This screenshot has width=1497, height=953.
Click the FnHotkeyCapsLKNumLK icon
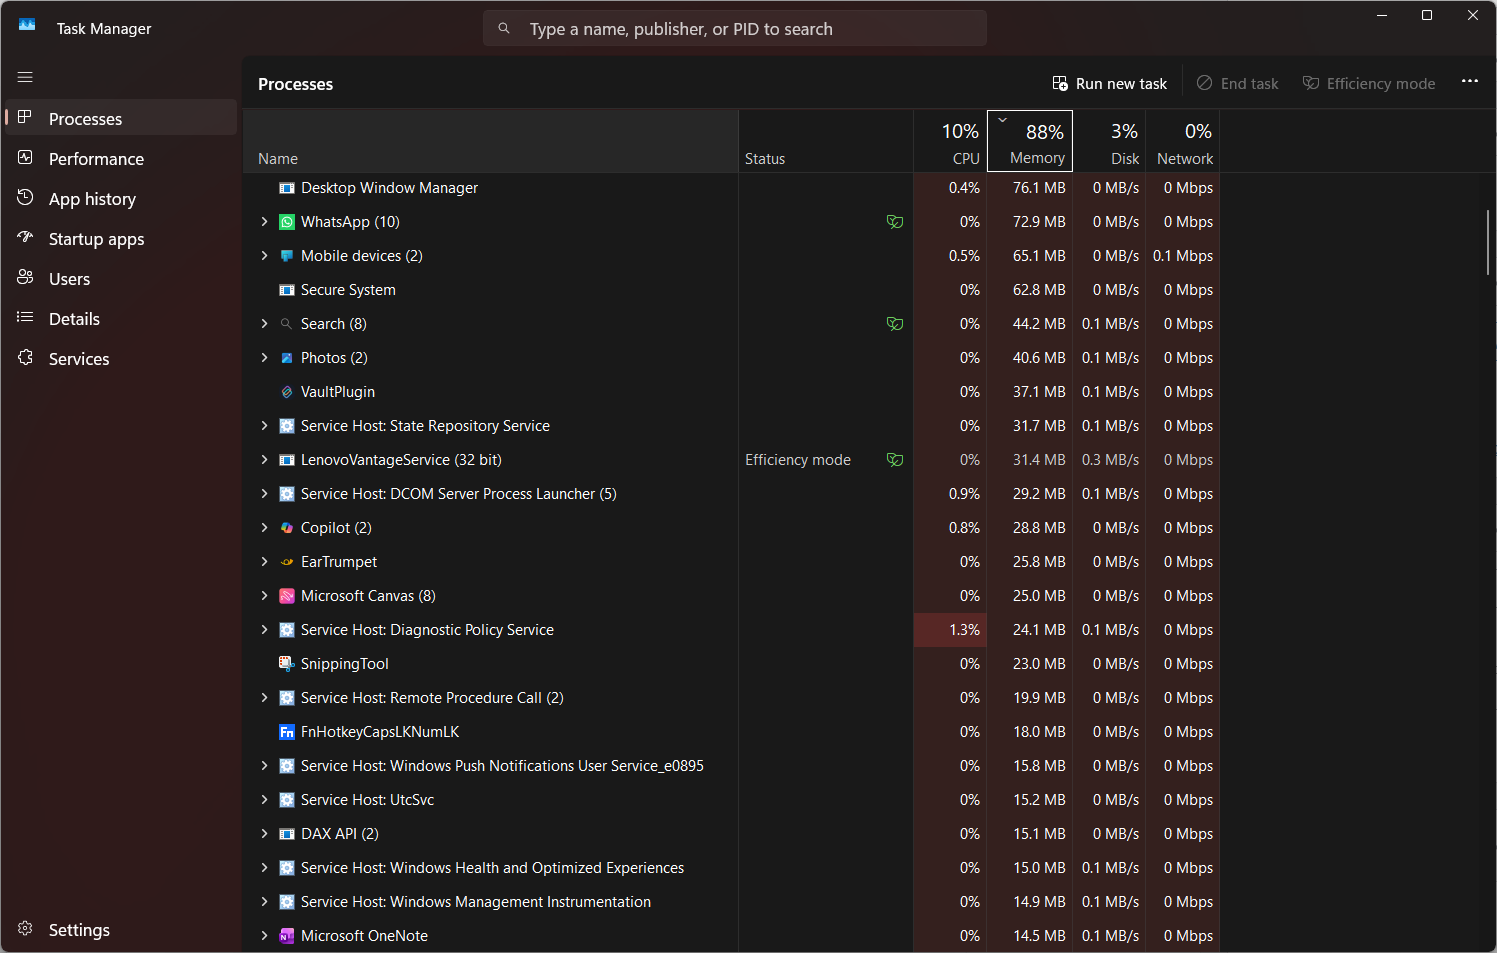click(287, 732)
